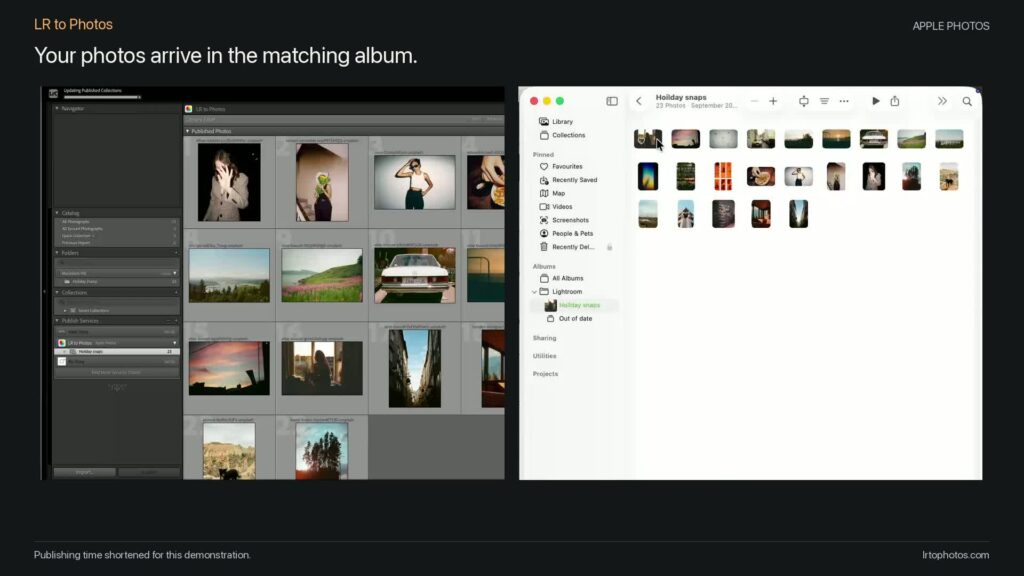Expand the Utilities section in sidebar
This screenshot has height=576, width=1024.
[544, 356]
